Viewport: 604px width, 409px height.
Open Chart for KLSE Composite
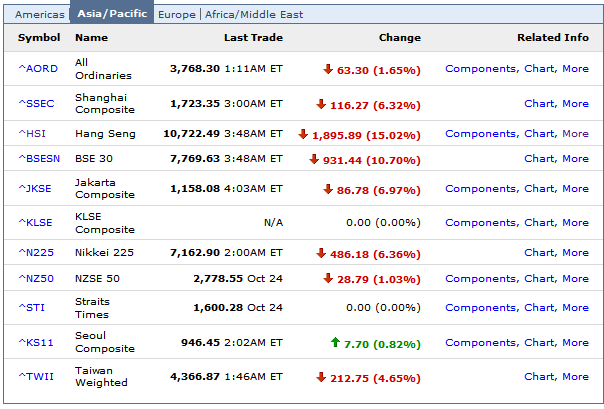539,223
